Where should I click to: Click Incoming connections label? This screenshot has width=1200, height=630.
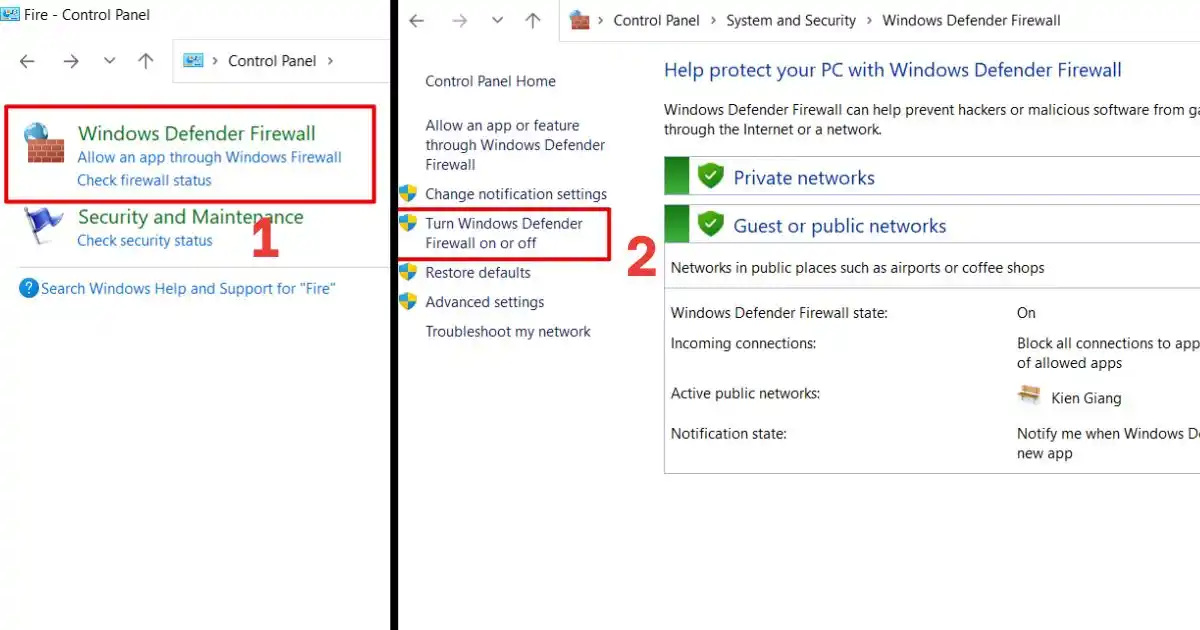744,343
